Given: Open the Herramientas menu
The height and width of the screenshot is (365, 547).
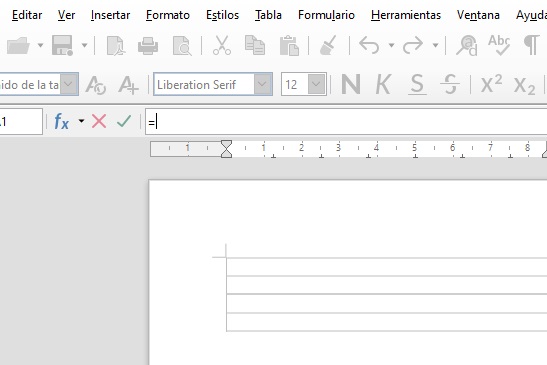Looking at the screenshot, I should (406, 15).
